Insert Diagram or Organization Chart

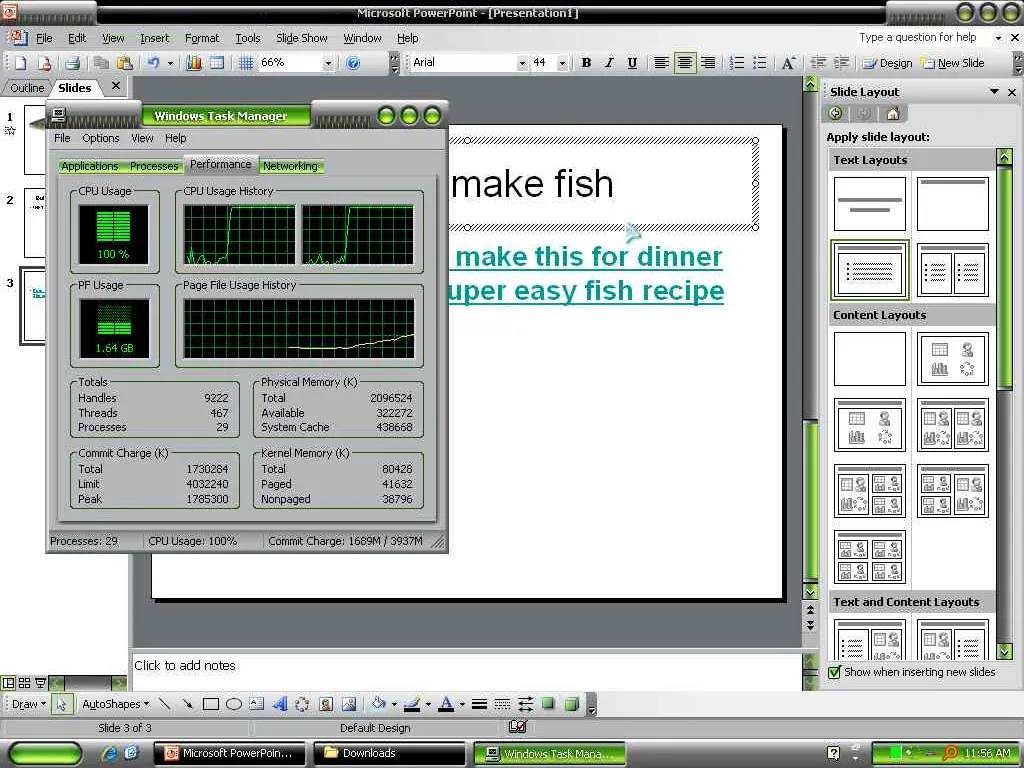(x=302, y=704)
